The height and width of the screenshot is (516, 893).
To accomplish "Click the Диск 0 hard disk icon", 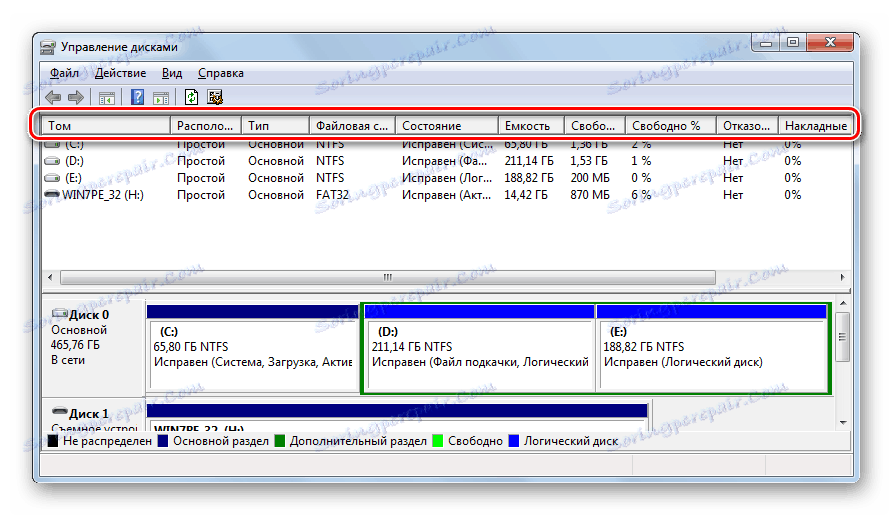I will tap(59, 314).
